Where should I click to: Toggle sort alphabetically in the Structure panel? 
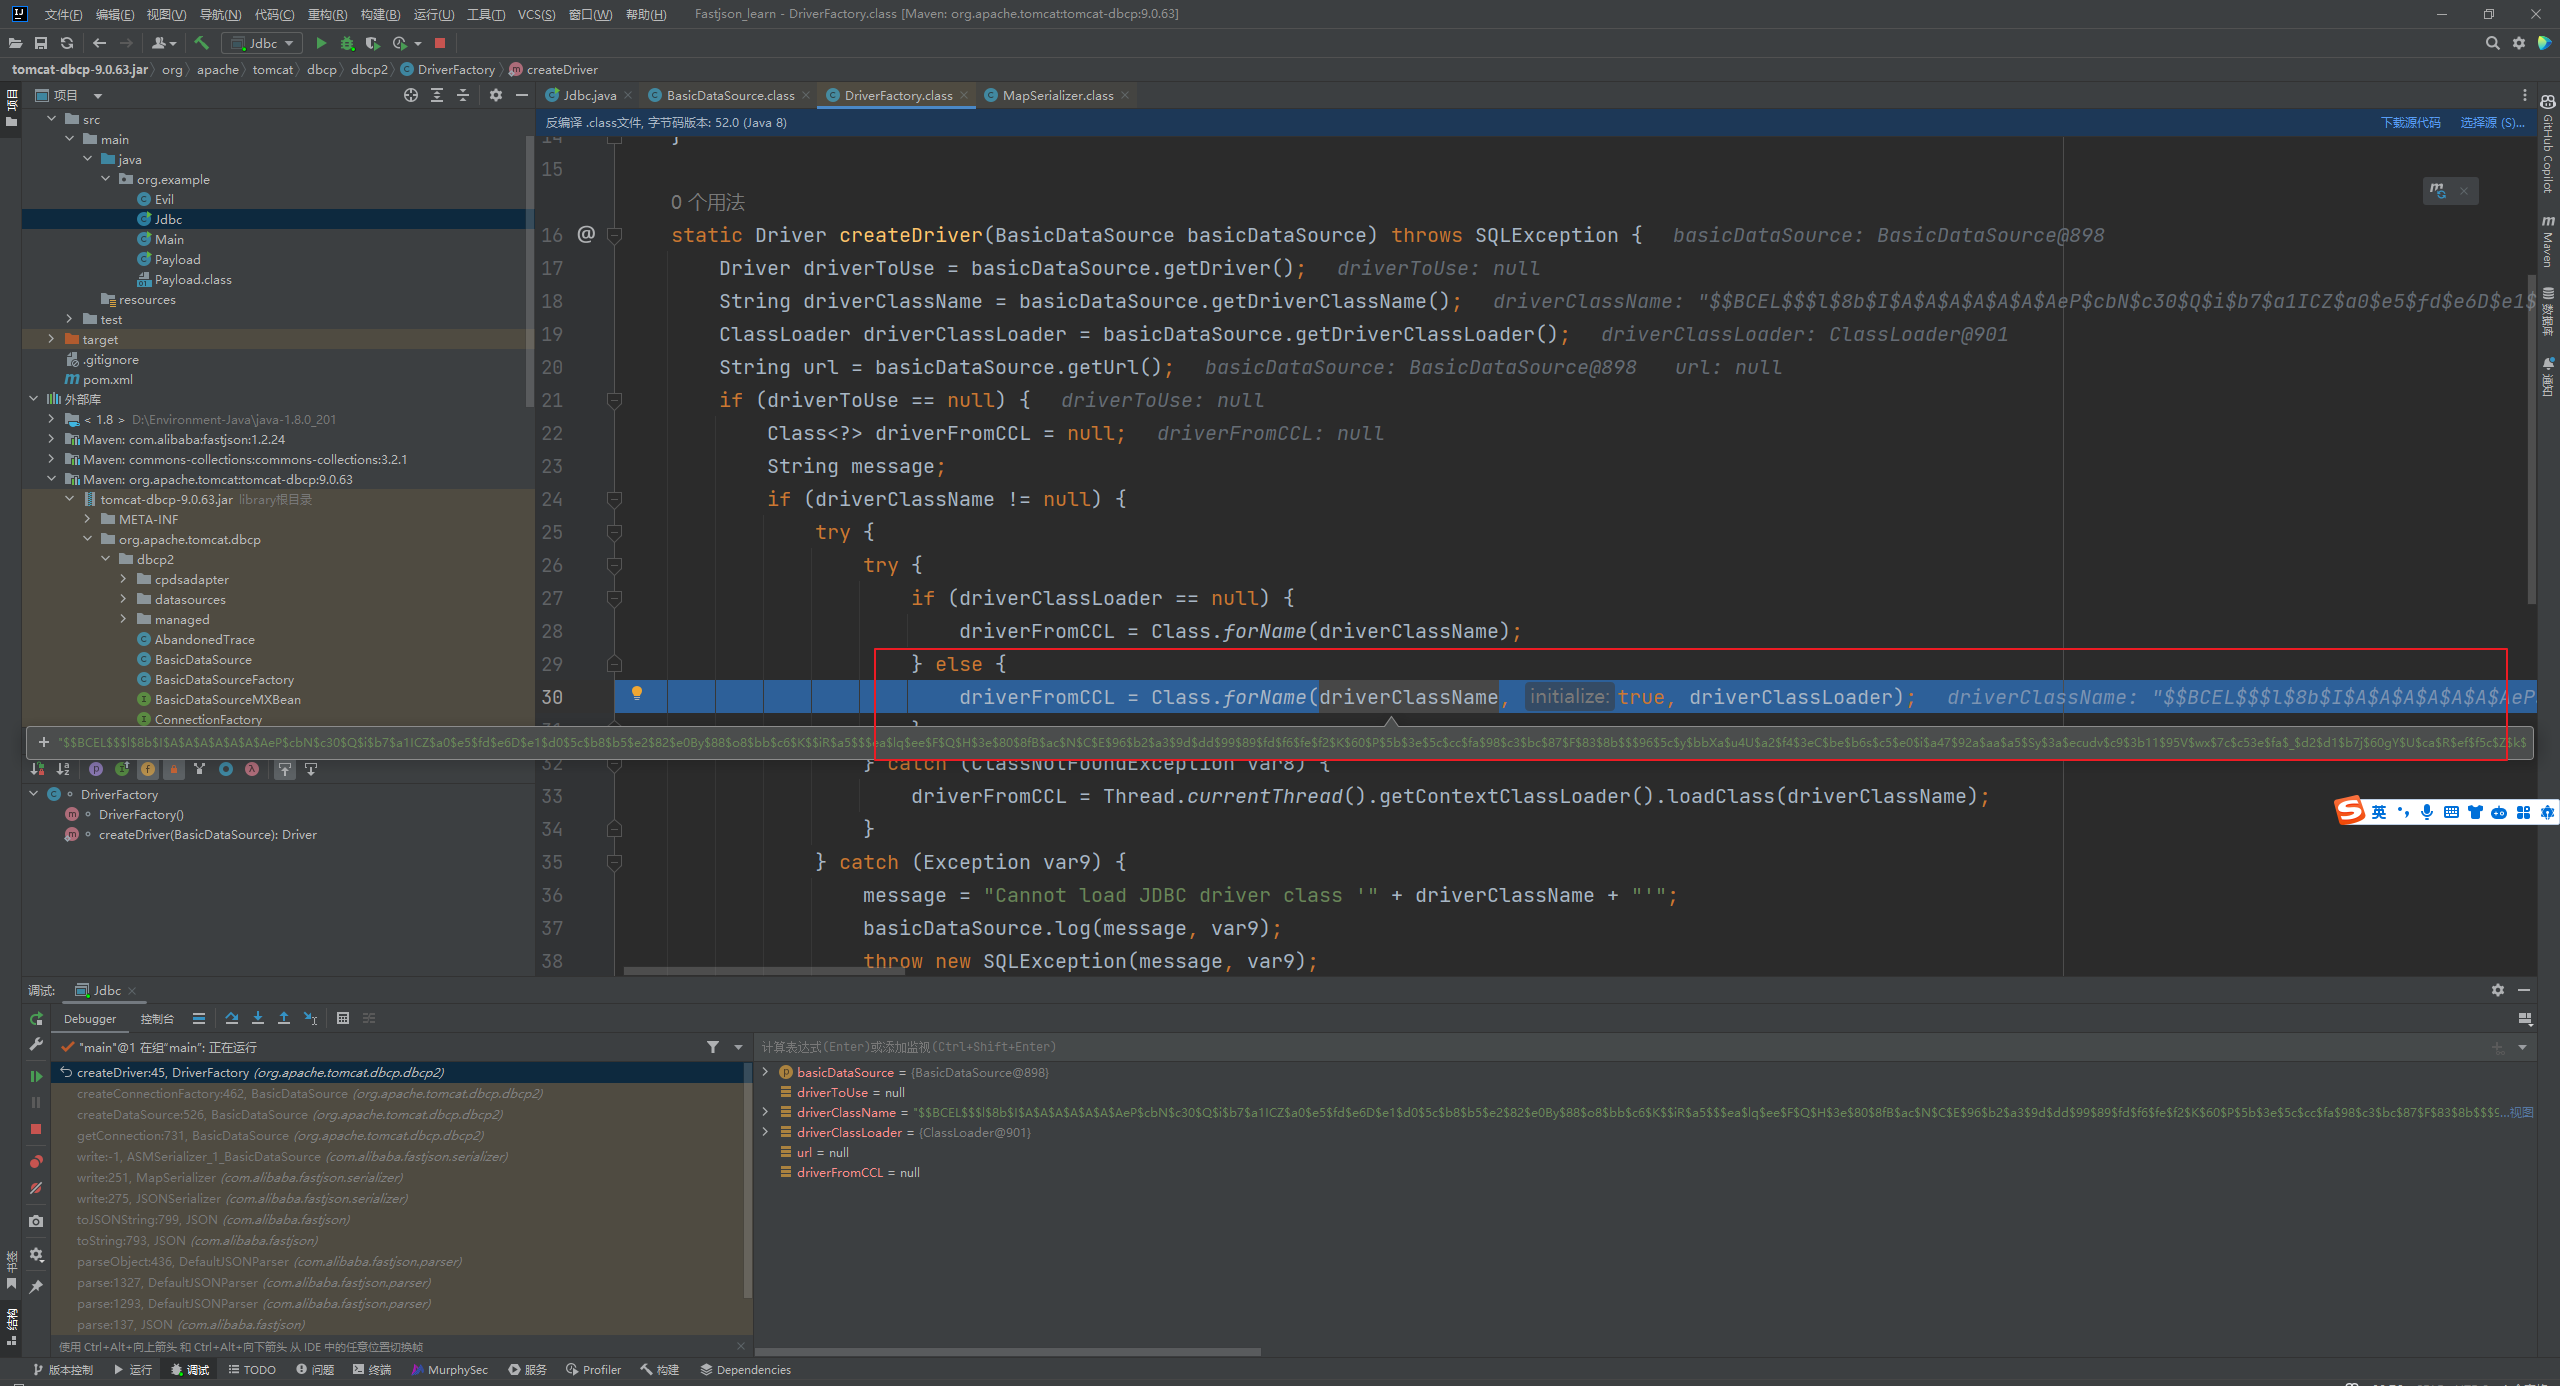(x=63, y=769)
